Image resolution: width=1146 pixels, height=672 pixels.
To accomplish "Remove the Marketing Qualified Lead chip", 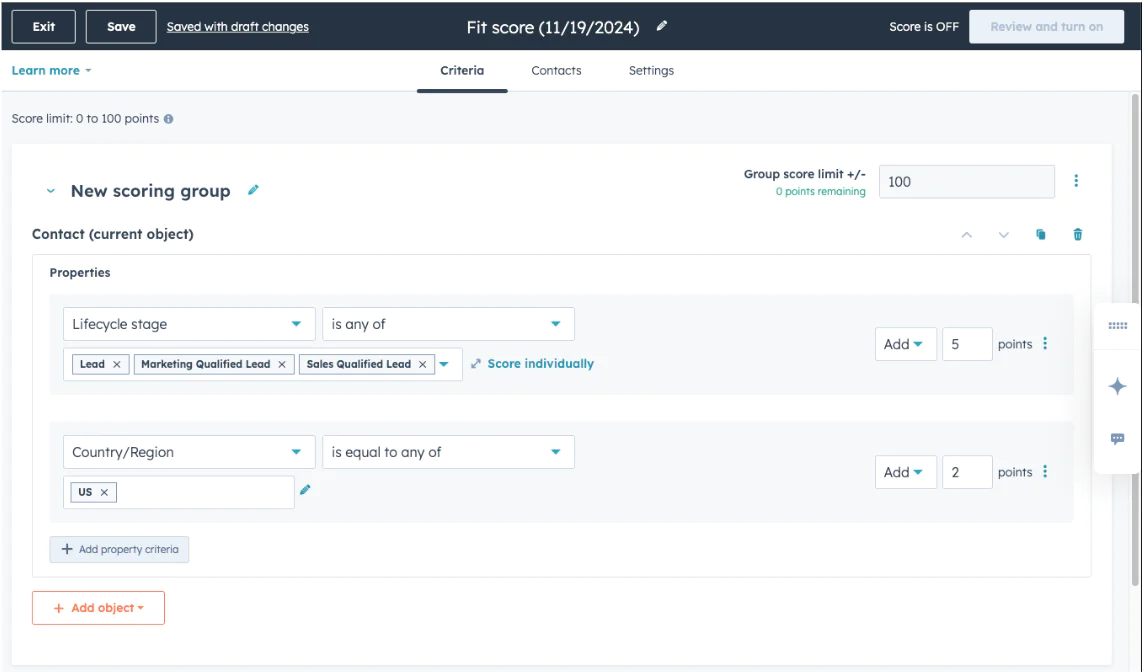I will tap(281, 364).
